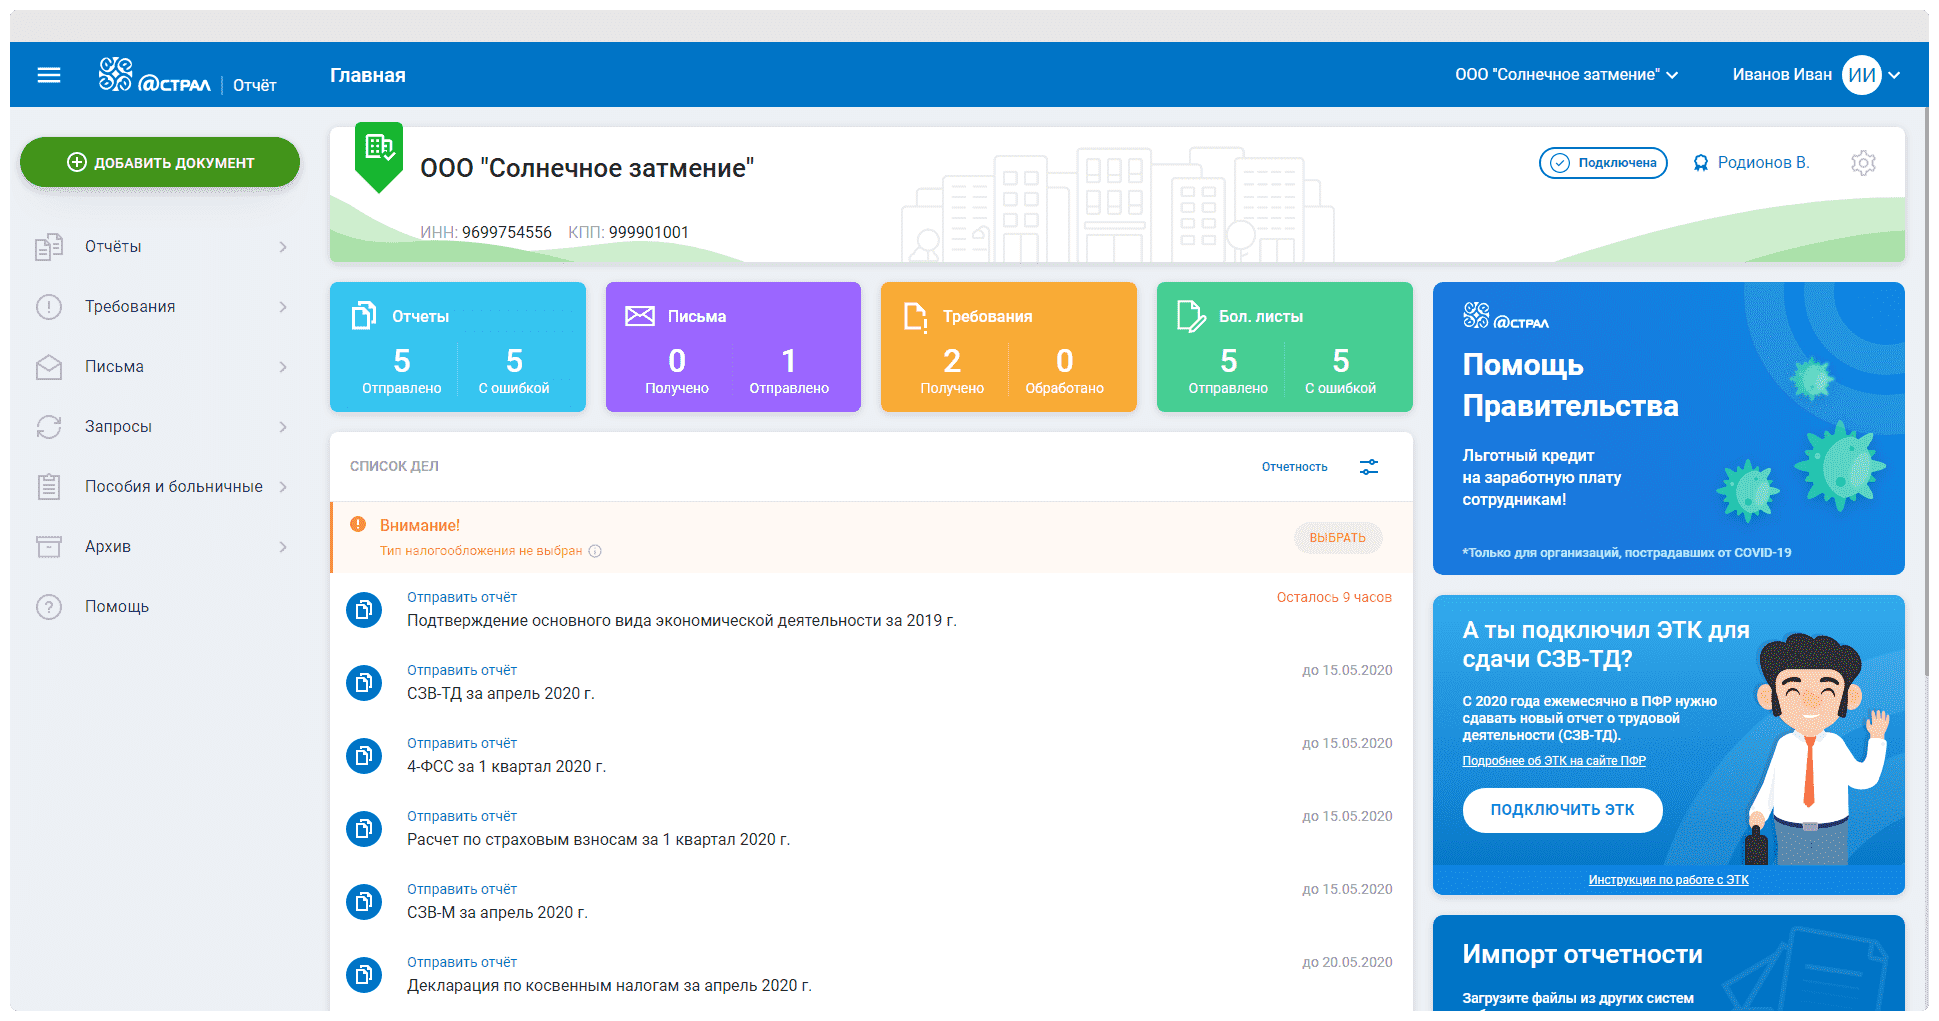Viewport: 1939px width, 1021px height.
Task: Click Отправить отчёт for 4-ФСС
Action: click(462, 743)
